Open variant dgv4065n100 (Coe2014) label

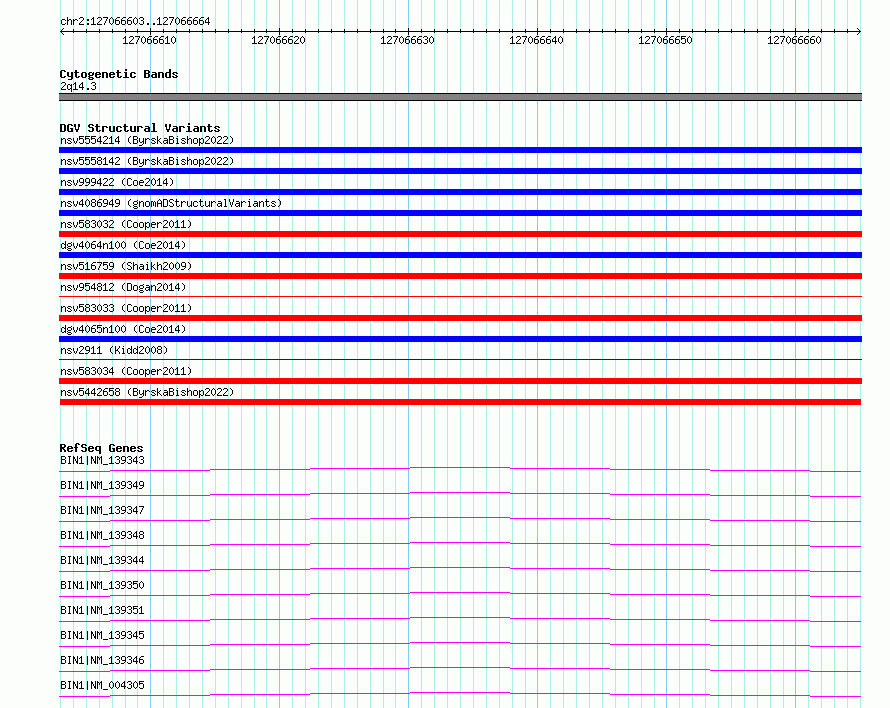(x=123, y=329)
